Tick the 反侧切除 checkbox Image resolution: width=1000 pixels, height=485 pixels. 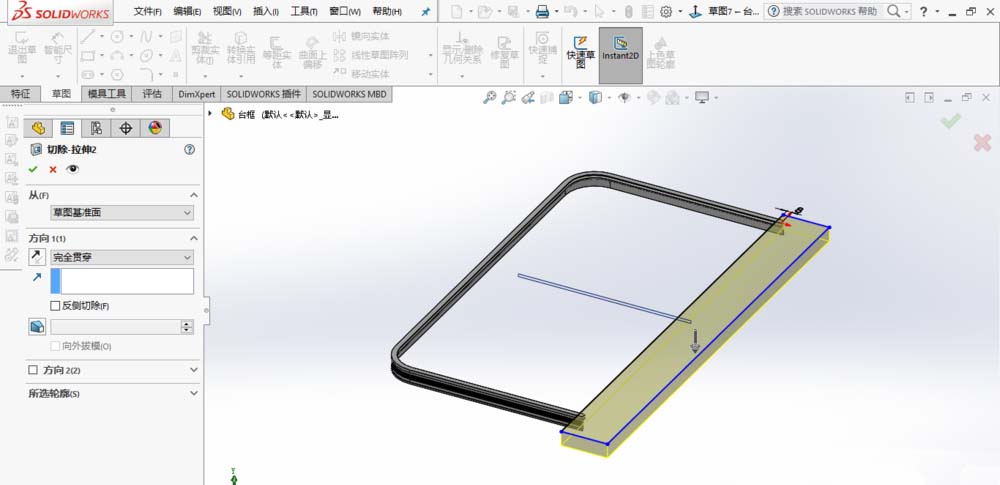[55, 306]
